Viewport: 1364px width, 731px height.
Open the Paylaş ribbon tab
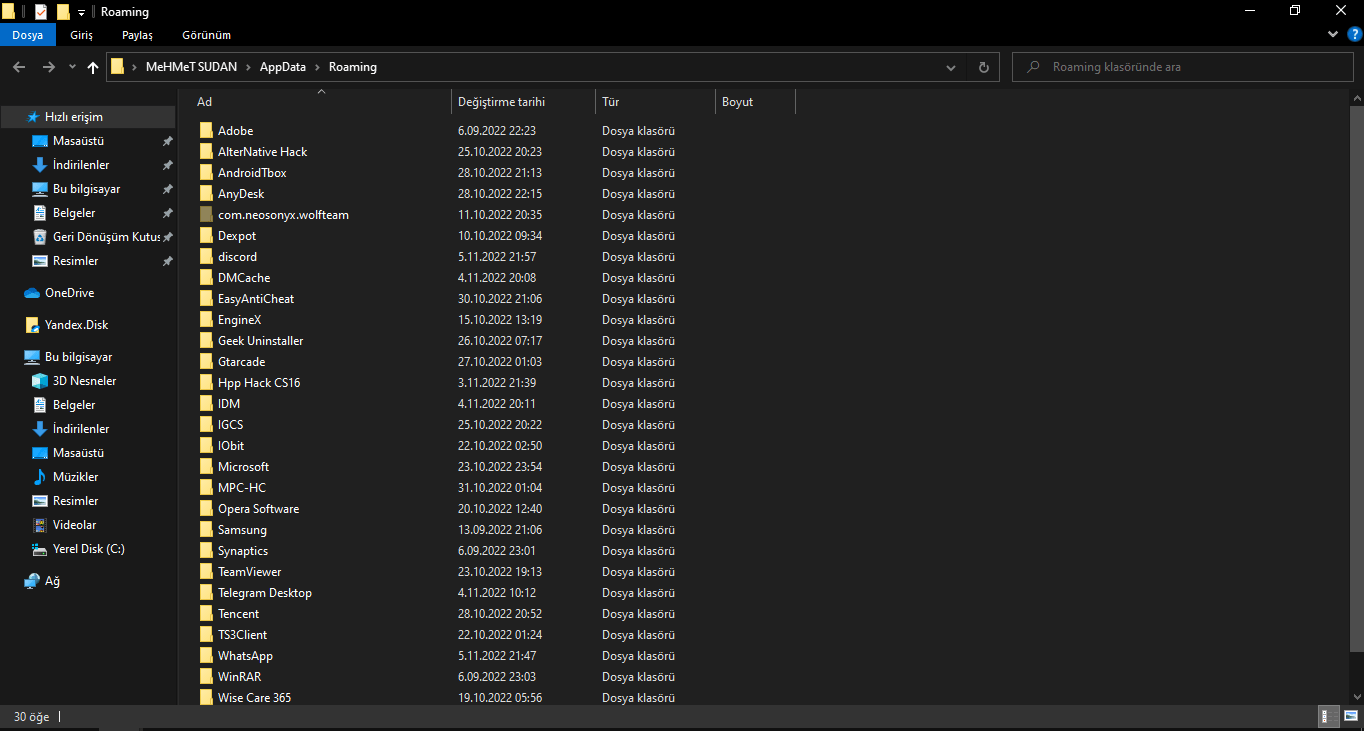(138, 35)
